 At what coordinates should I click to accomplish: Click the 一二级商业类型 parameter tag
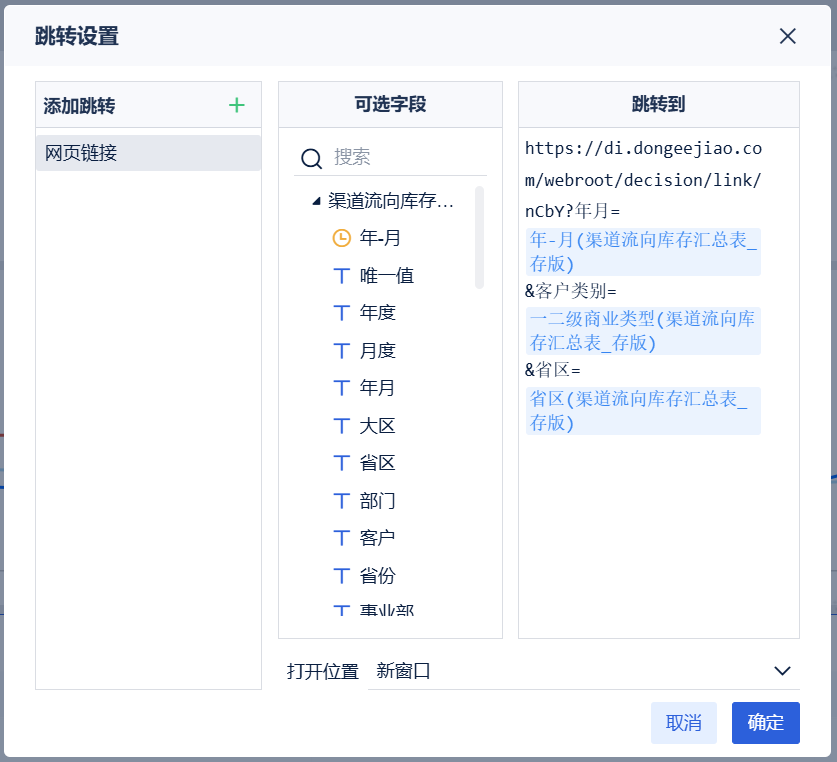coord(643,331)
